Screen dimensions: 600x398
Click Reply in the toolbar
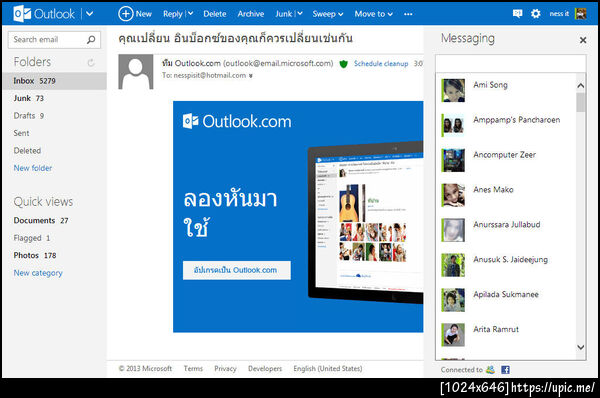click(173, 14)
